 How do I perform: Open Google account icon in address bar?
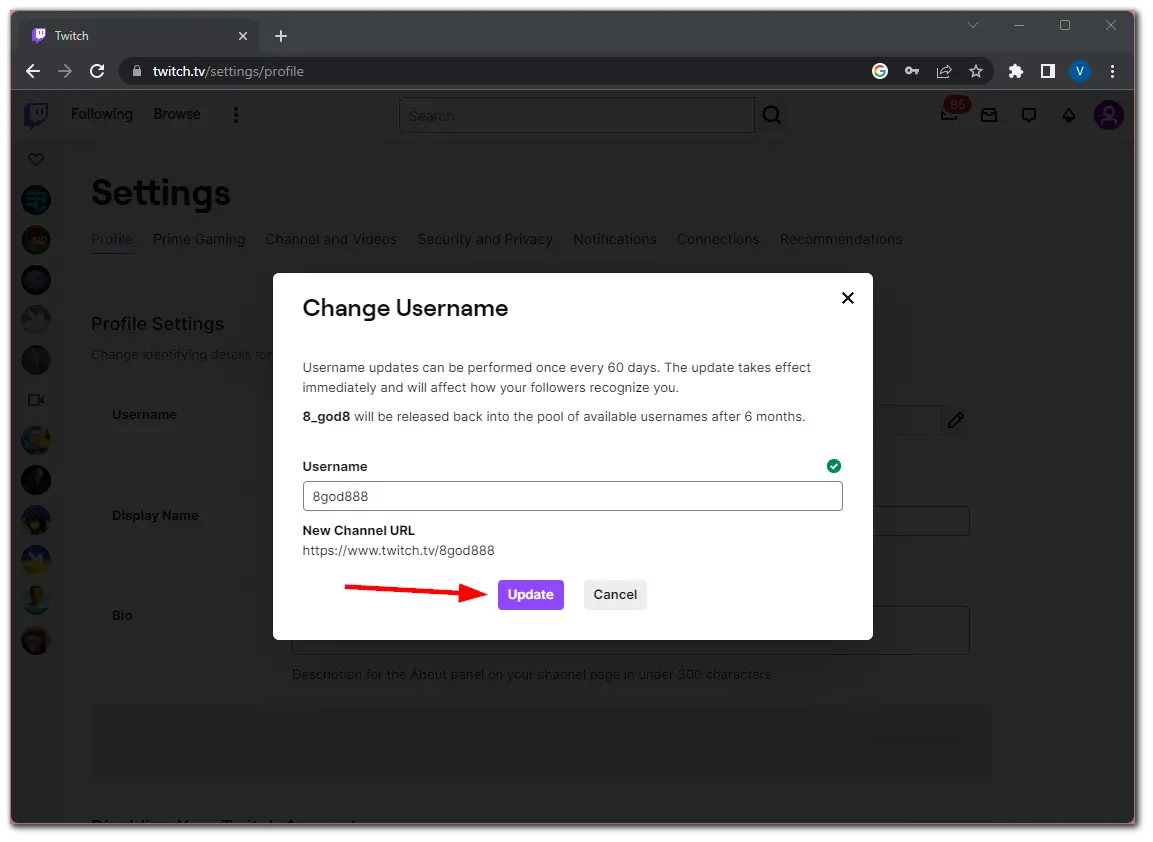(879, 71)
